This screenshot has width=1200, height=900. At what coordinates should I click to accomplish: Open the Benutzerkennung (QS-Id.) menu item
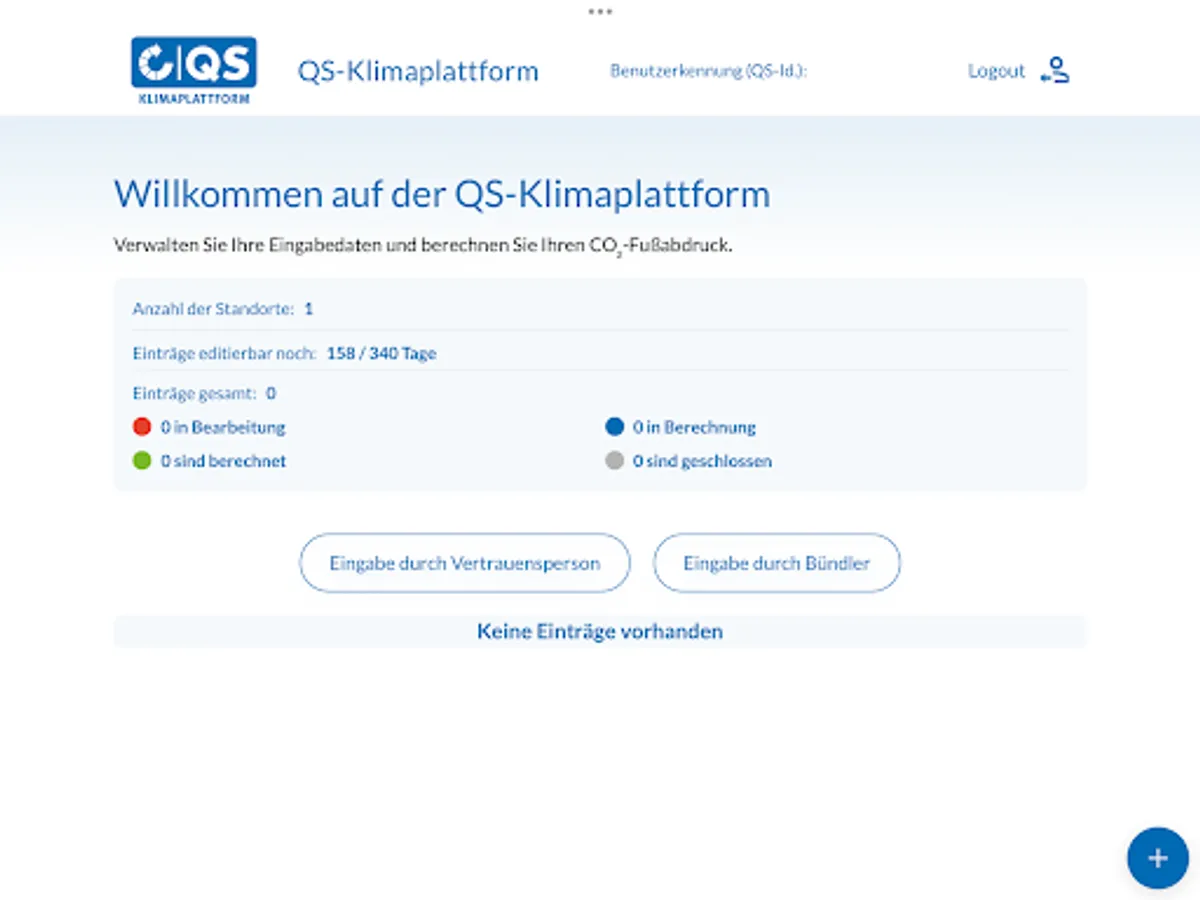[710, 70]
